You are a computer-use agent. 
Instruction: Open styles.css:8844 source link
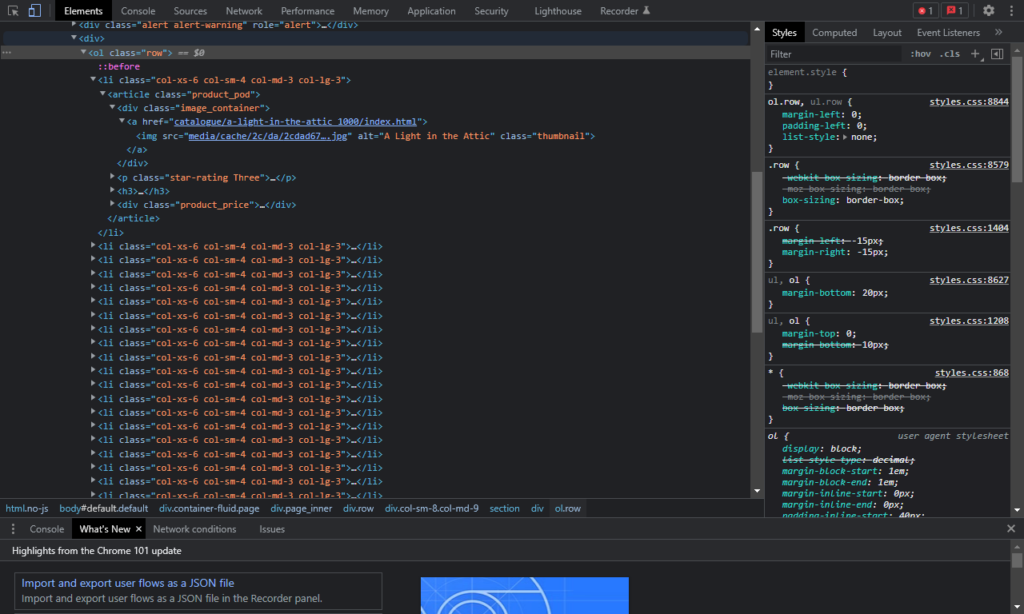(968, 102)
